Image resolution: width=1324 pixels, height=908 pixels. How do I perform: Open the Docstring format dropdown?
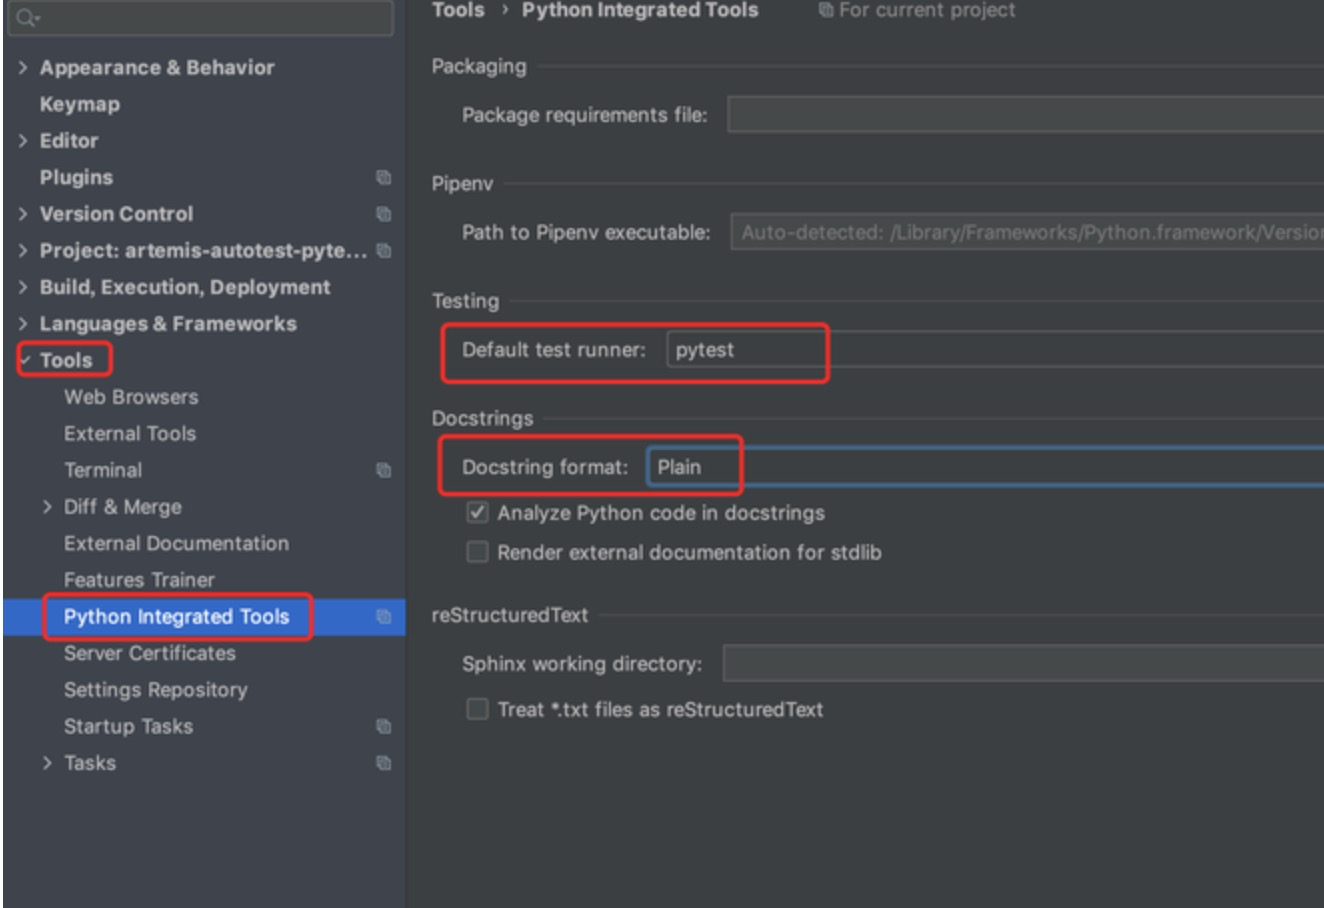click(980, 467)
